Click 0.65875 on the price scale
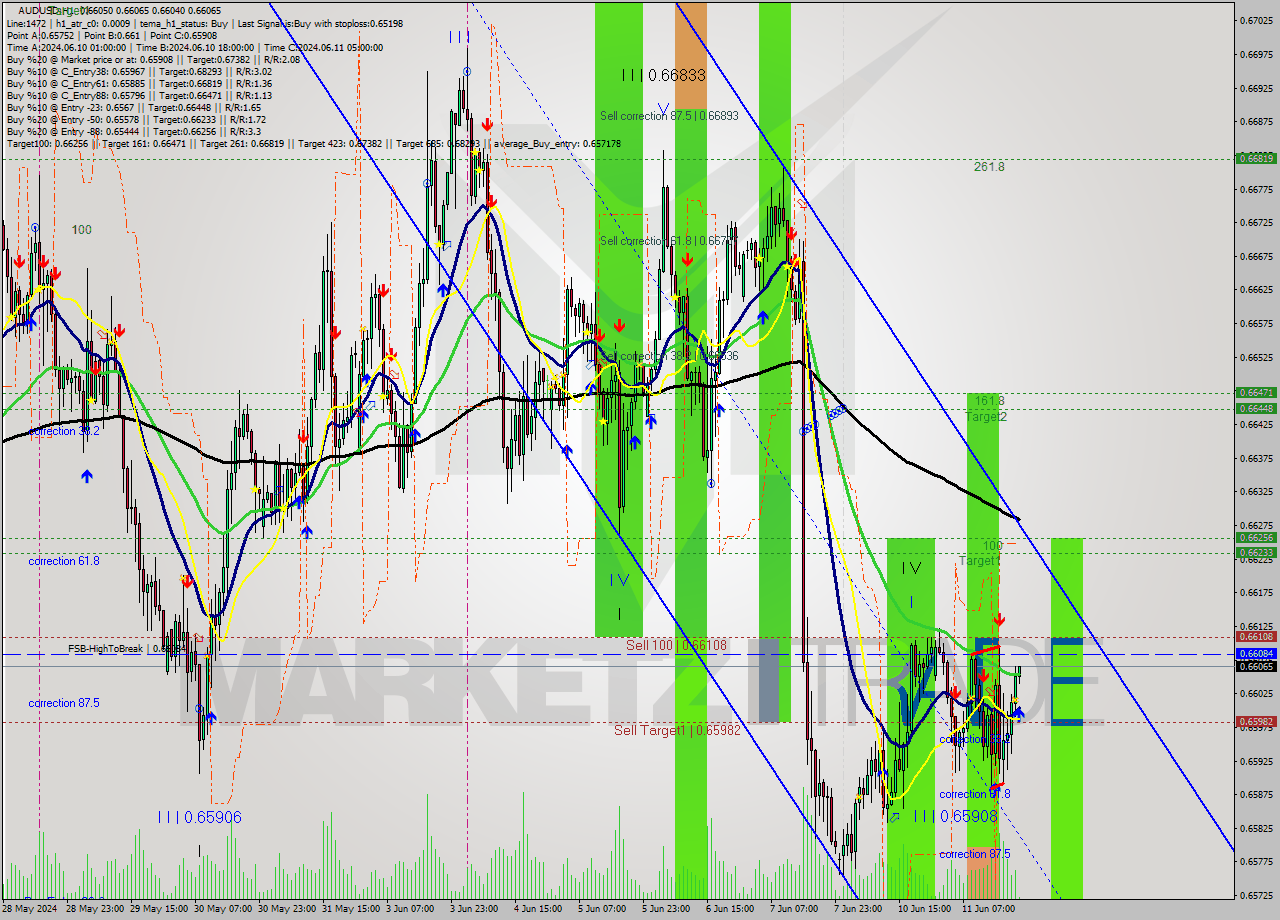Screen dimensions: 1280x920 coord(1255,795)
